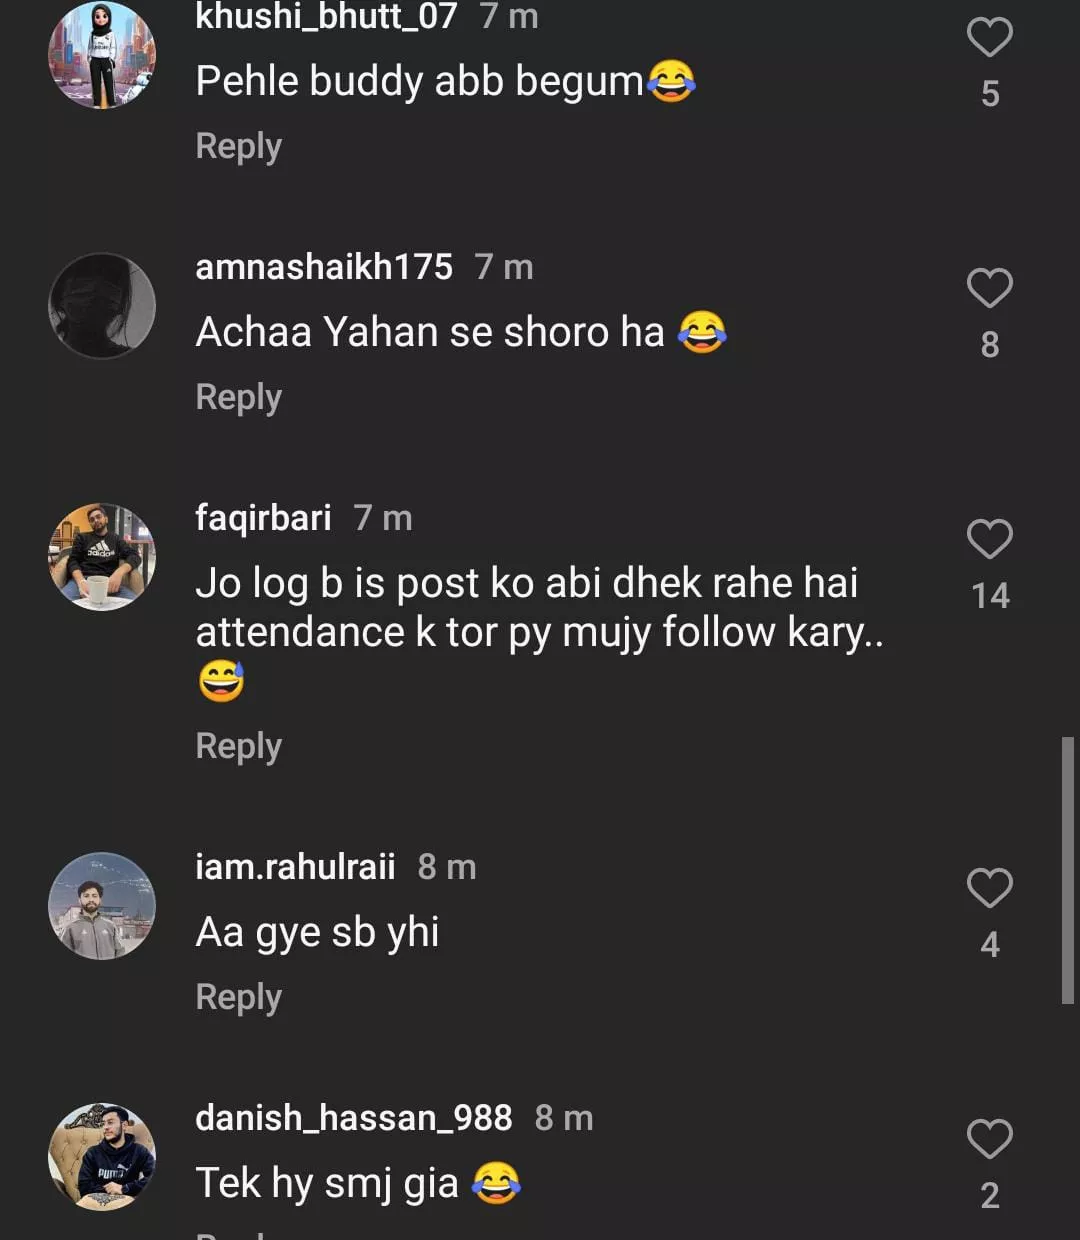Like faqirbari's comment

[989, 540]
